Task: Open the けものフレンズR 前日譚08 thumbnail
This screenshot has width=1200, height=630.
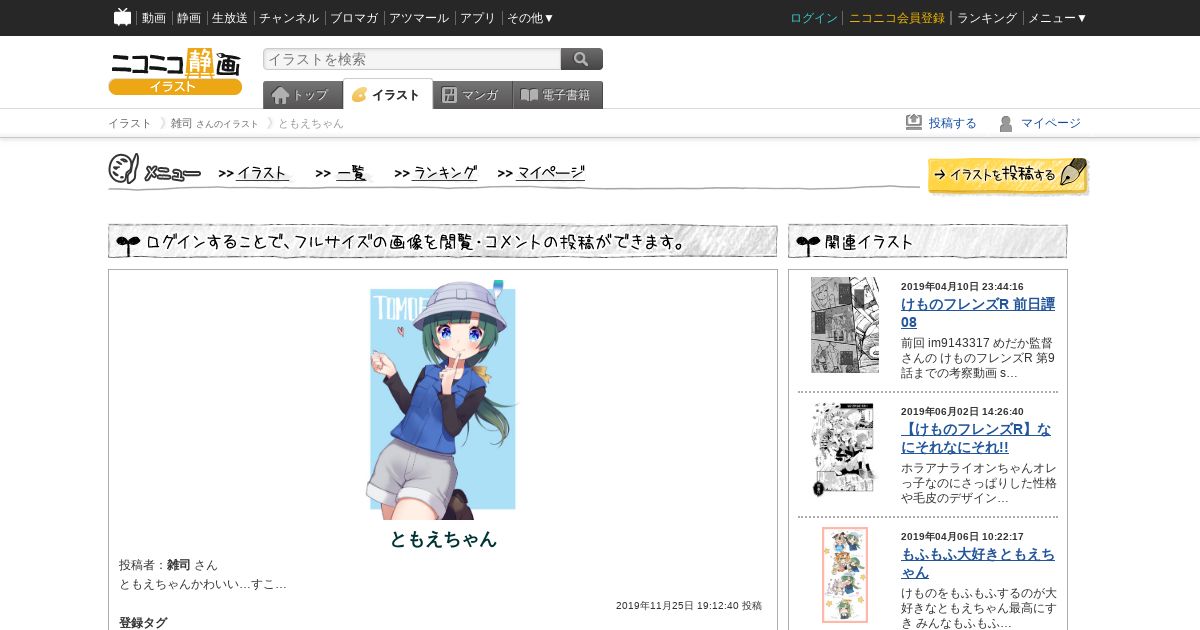Action: [845, 325]
